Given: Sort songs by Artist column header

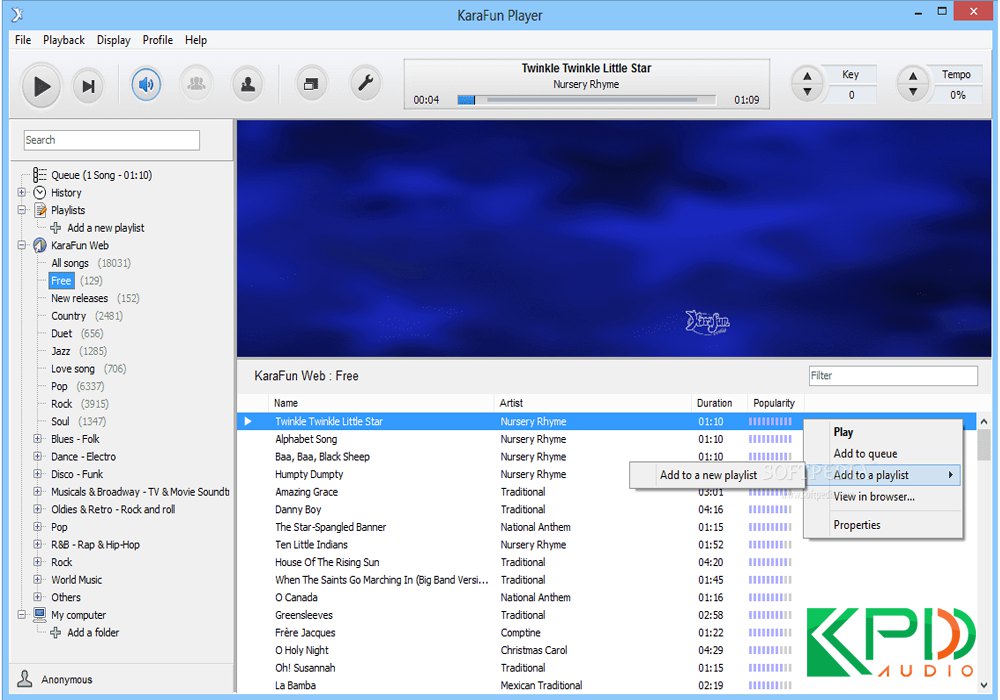Looking at the screenshot, I should click(x=511, y=403).
